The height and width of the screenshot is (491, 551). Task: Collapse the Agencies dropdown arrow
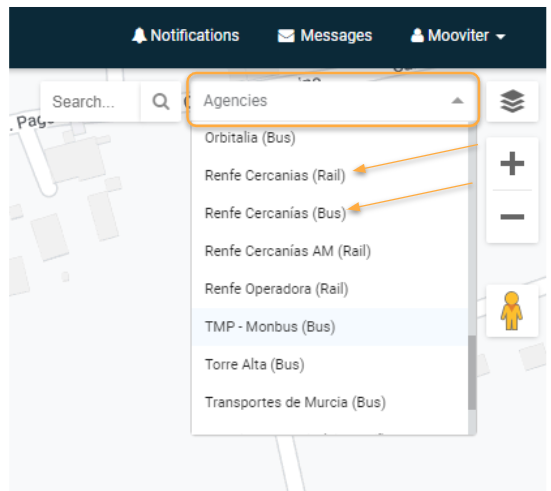(457, 101)
